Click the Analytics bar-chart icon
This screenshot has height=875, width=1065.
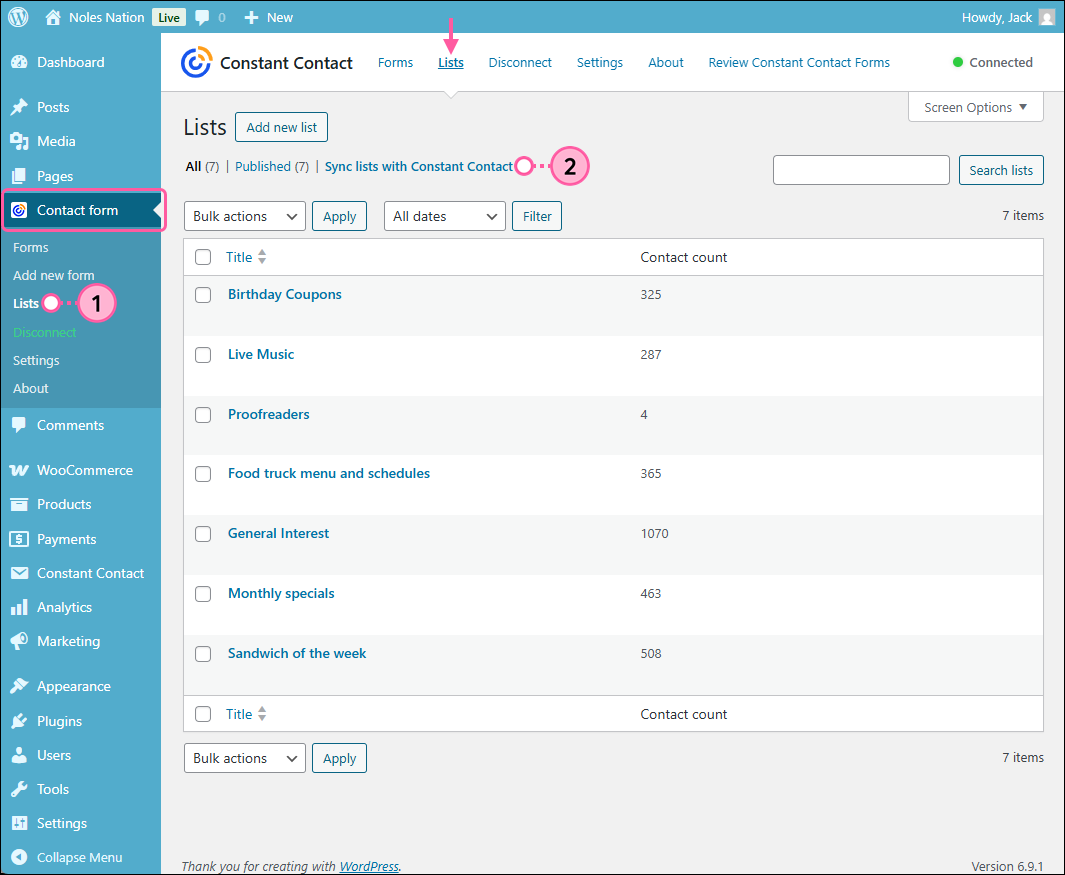pos(20,607)
